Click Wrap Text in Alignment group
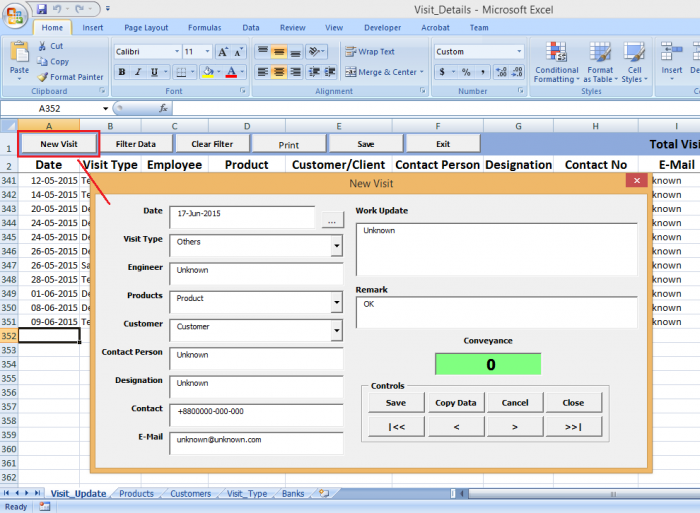This screenshot has width=700, height=513. click(370, 52)
